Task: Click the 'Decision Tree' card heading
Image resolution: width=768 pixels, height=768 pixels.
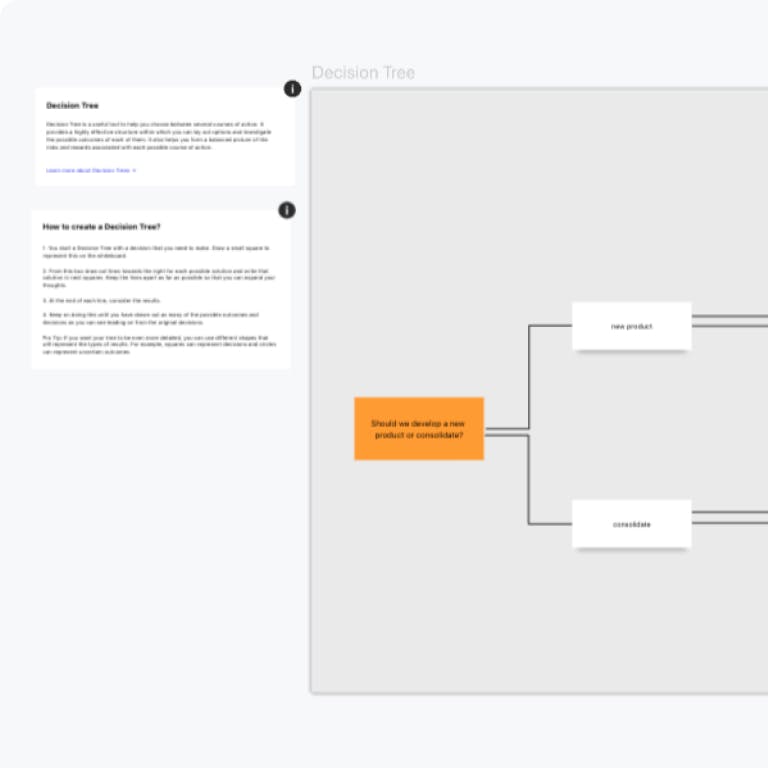Action: [72, 105]
